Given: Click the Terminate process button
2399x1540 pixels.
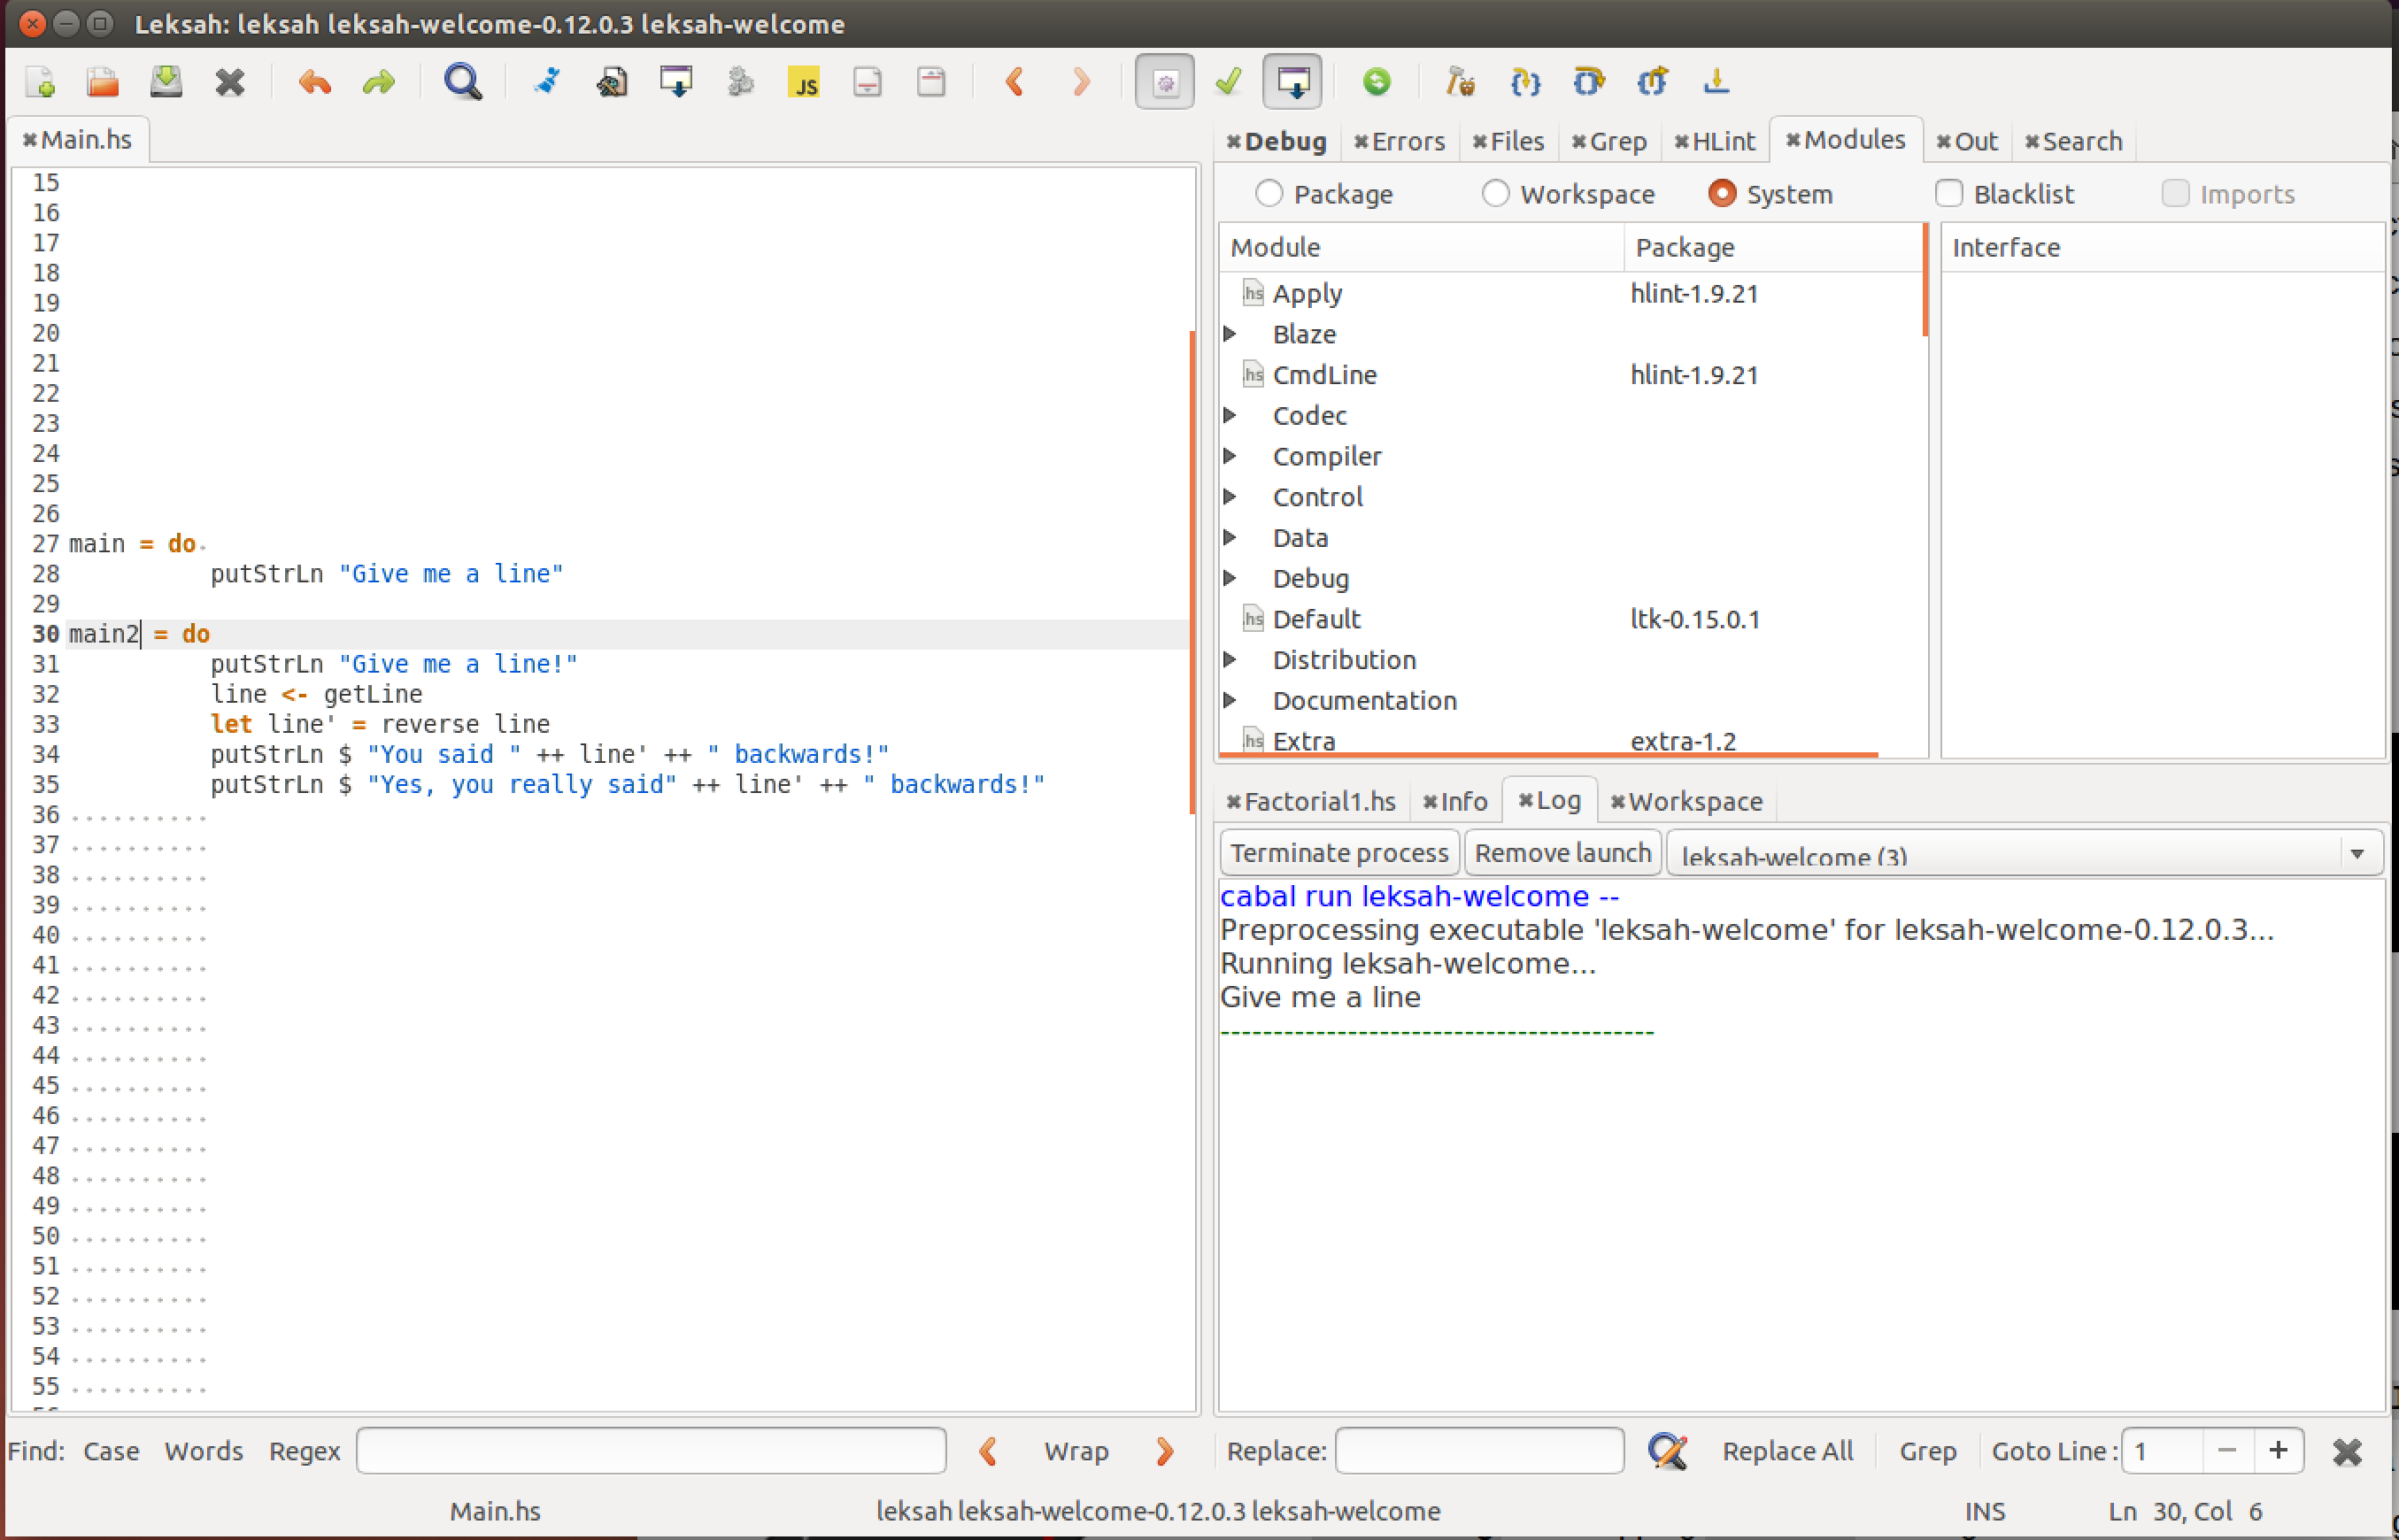Looking at the screenshot, I should tap(1339, 853).
